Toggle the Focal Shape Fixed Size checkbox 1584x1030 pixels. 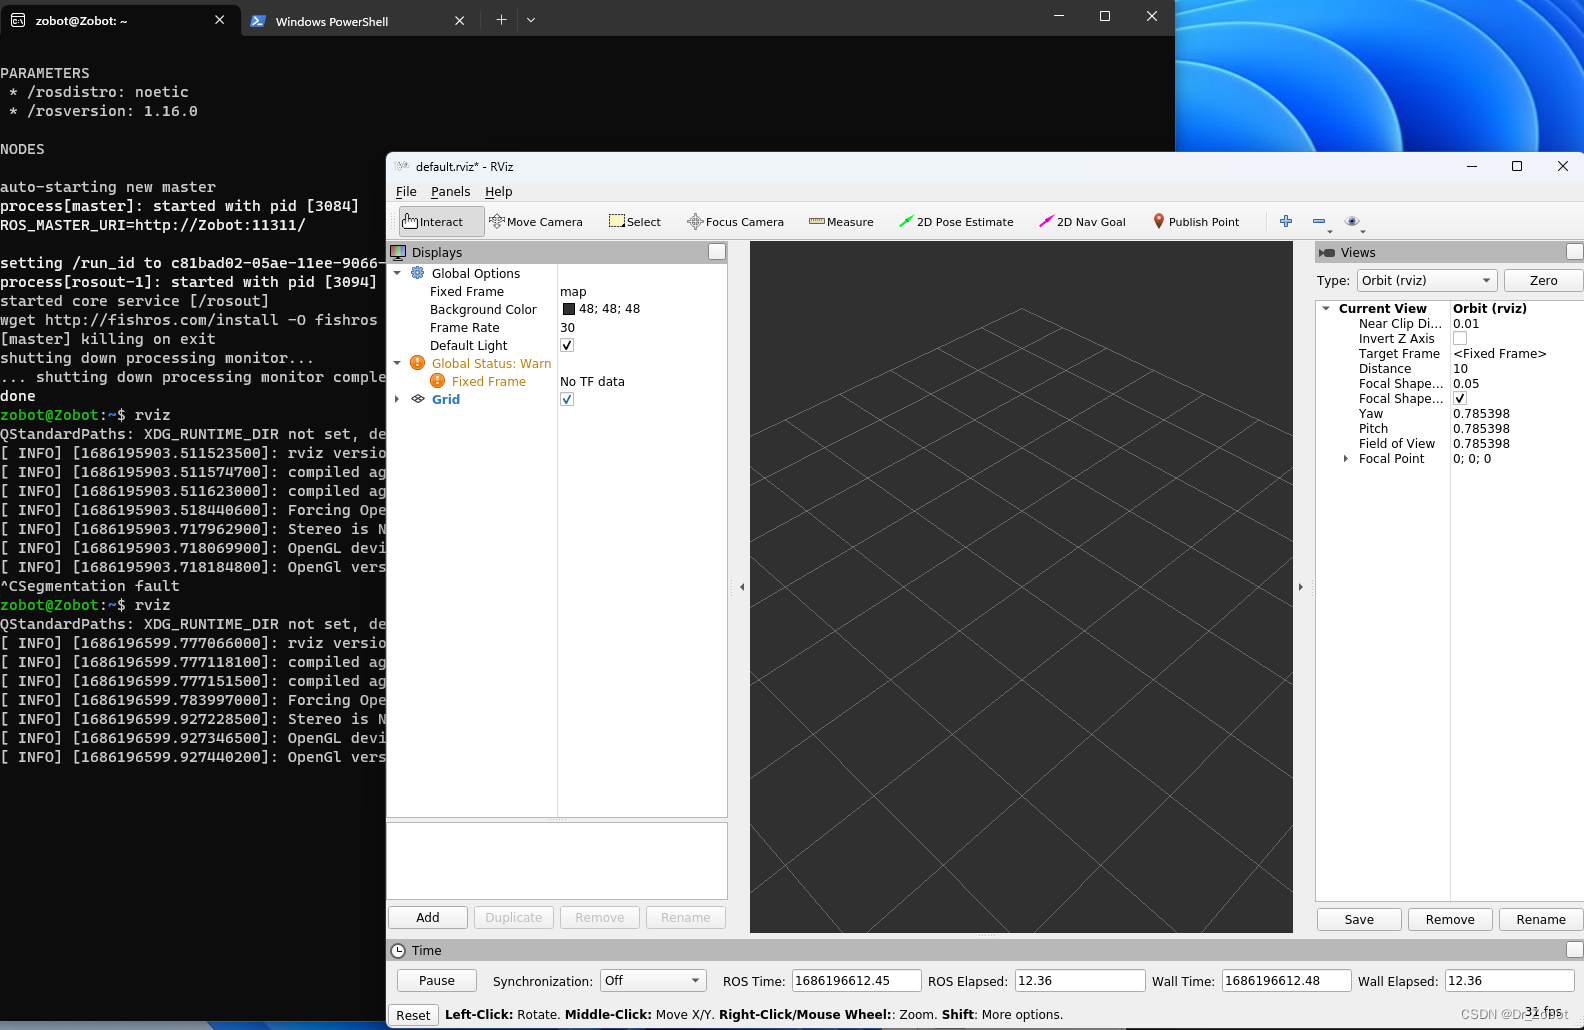coord(1460,399)
